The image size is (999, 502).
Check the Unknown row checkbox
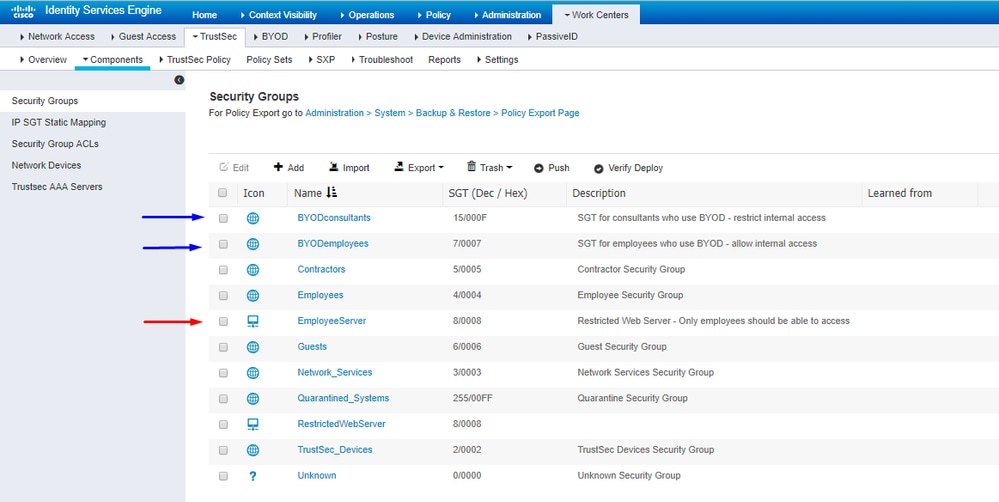click(223, 476)
